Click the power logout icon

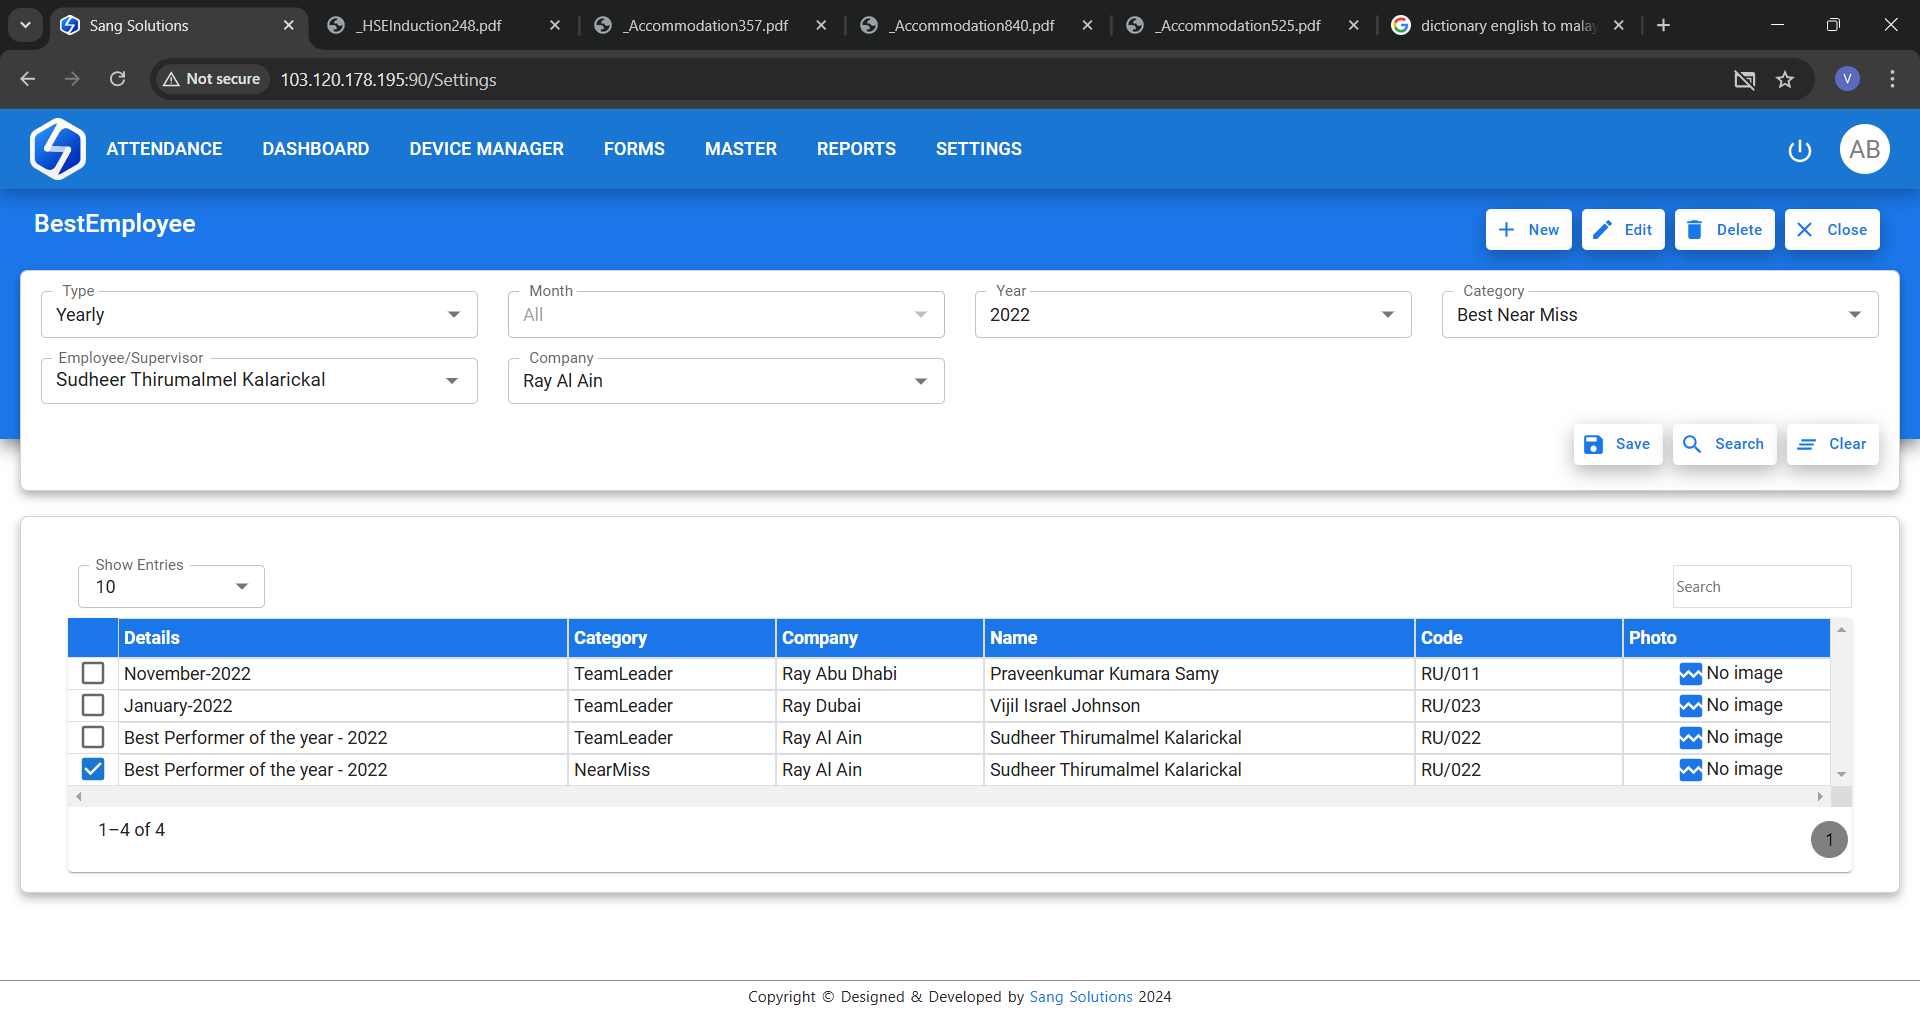point(1799,150)
